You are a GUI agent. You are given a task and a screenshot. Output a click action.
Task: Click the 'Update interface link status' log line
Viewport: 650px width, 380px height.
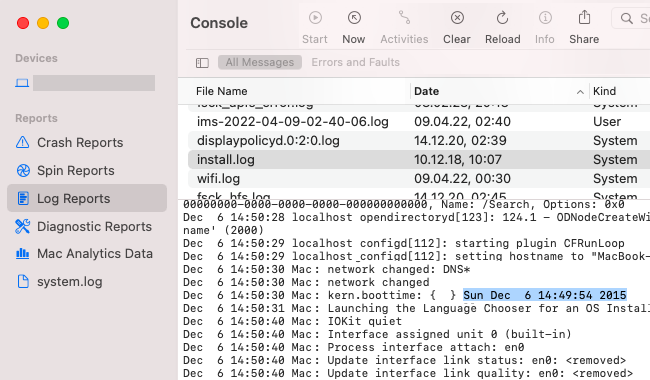pyautogui.click(x=405, y=360)
